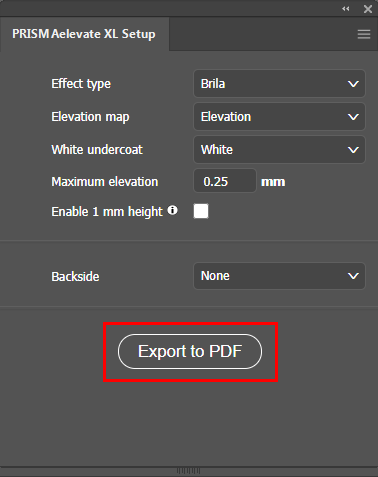This screenshot has height=477, width=378.
Task: Collapse the panel with the double-arrow icon
Action: tap(346, 9)
